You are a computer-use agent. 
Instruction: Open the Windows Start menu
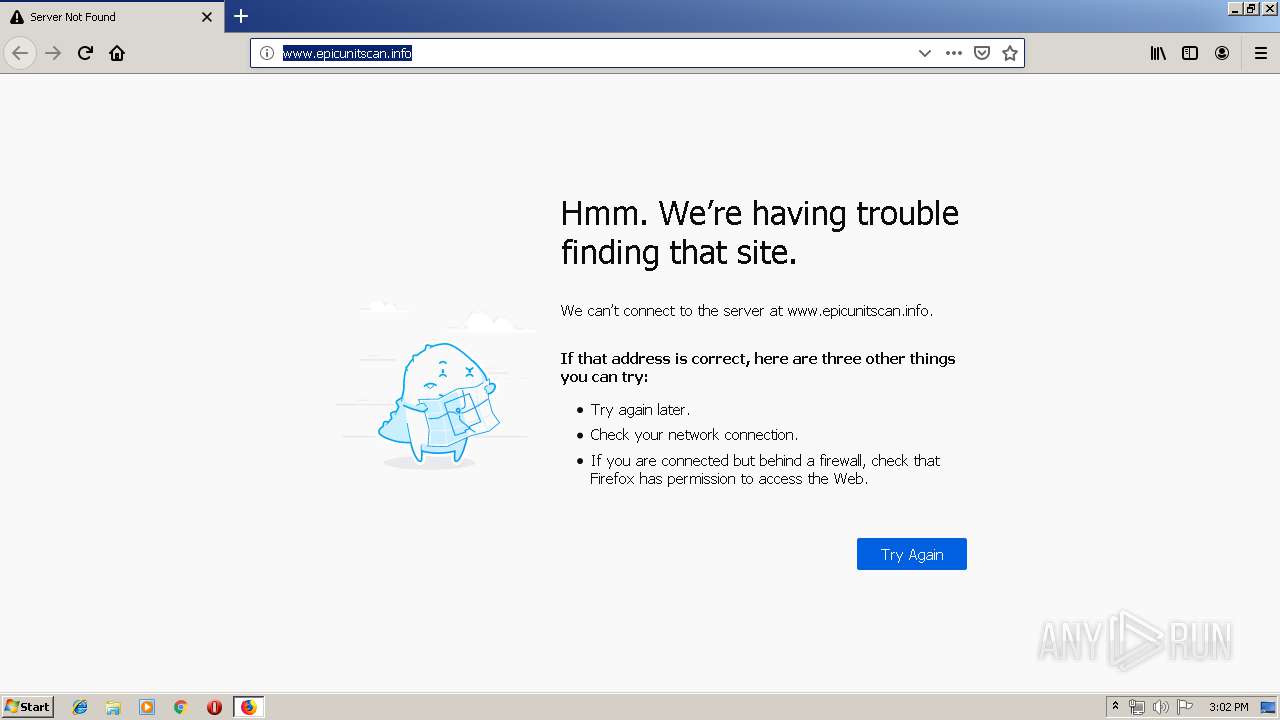tap(28, 706)
